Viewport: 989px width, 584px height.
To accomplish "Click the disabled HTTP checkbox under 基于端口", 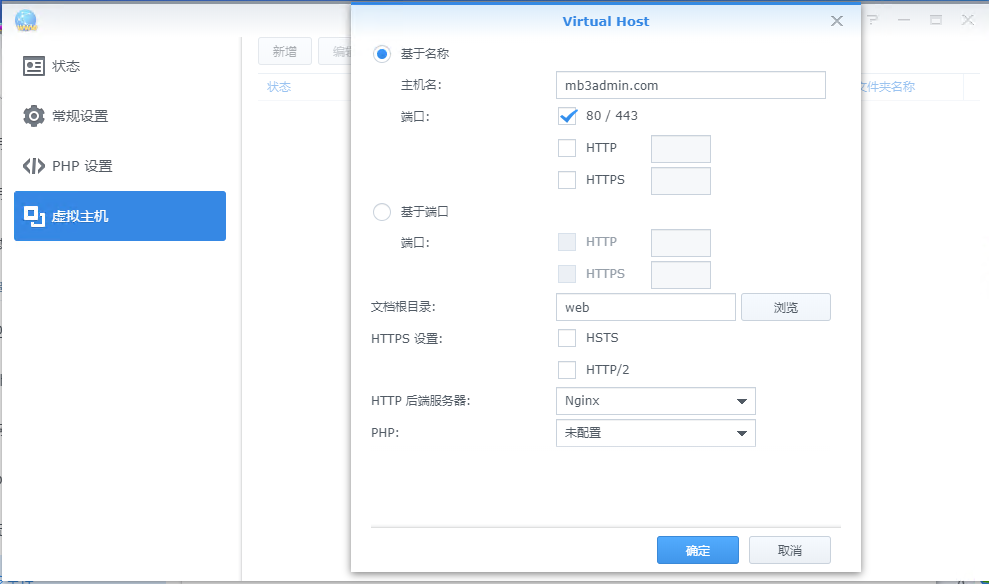I will pos(567,242).
